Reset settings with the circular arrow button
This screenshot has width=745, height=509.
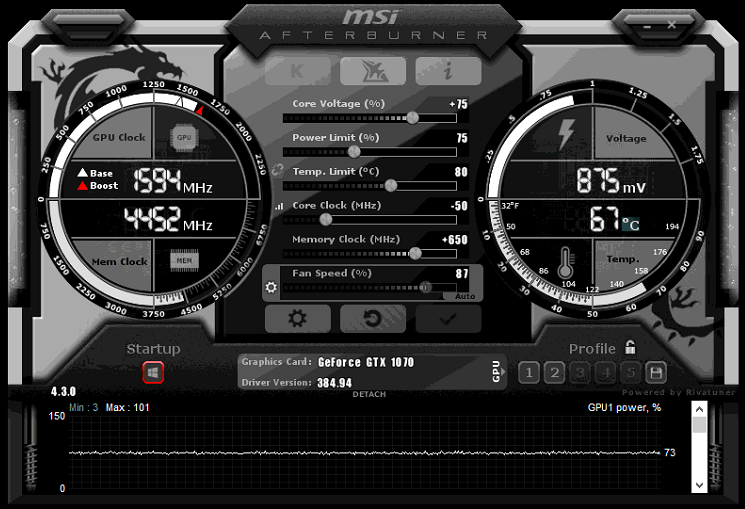373,318
